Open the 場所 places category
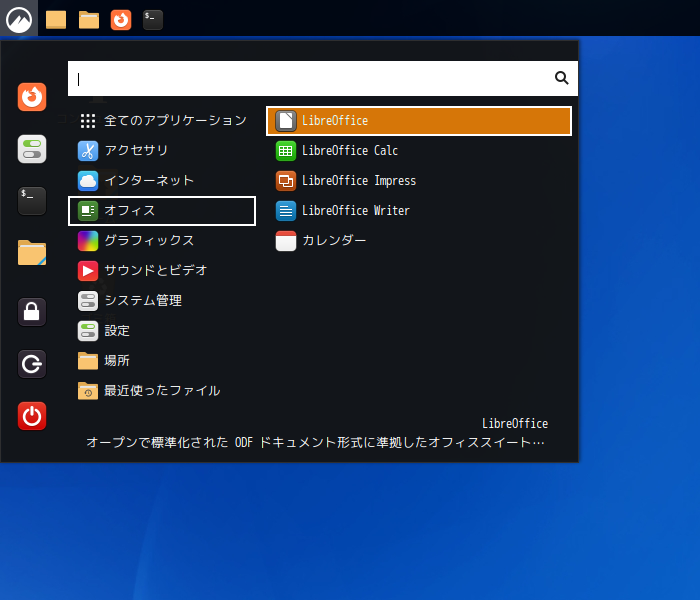 162,361
